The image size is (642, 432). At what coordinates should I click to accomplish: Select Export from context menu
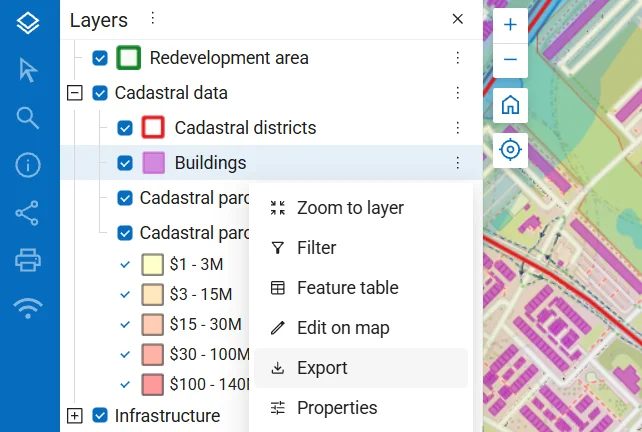pos(361,368)
